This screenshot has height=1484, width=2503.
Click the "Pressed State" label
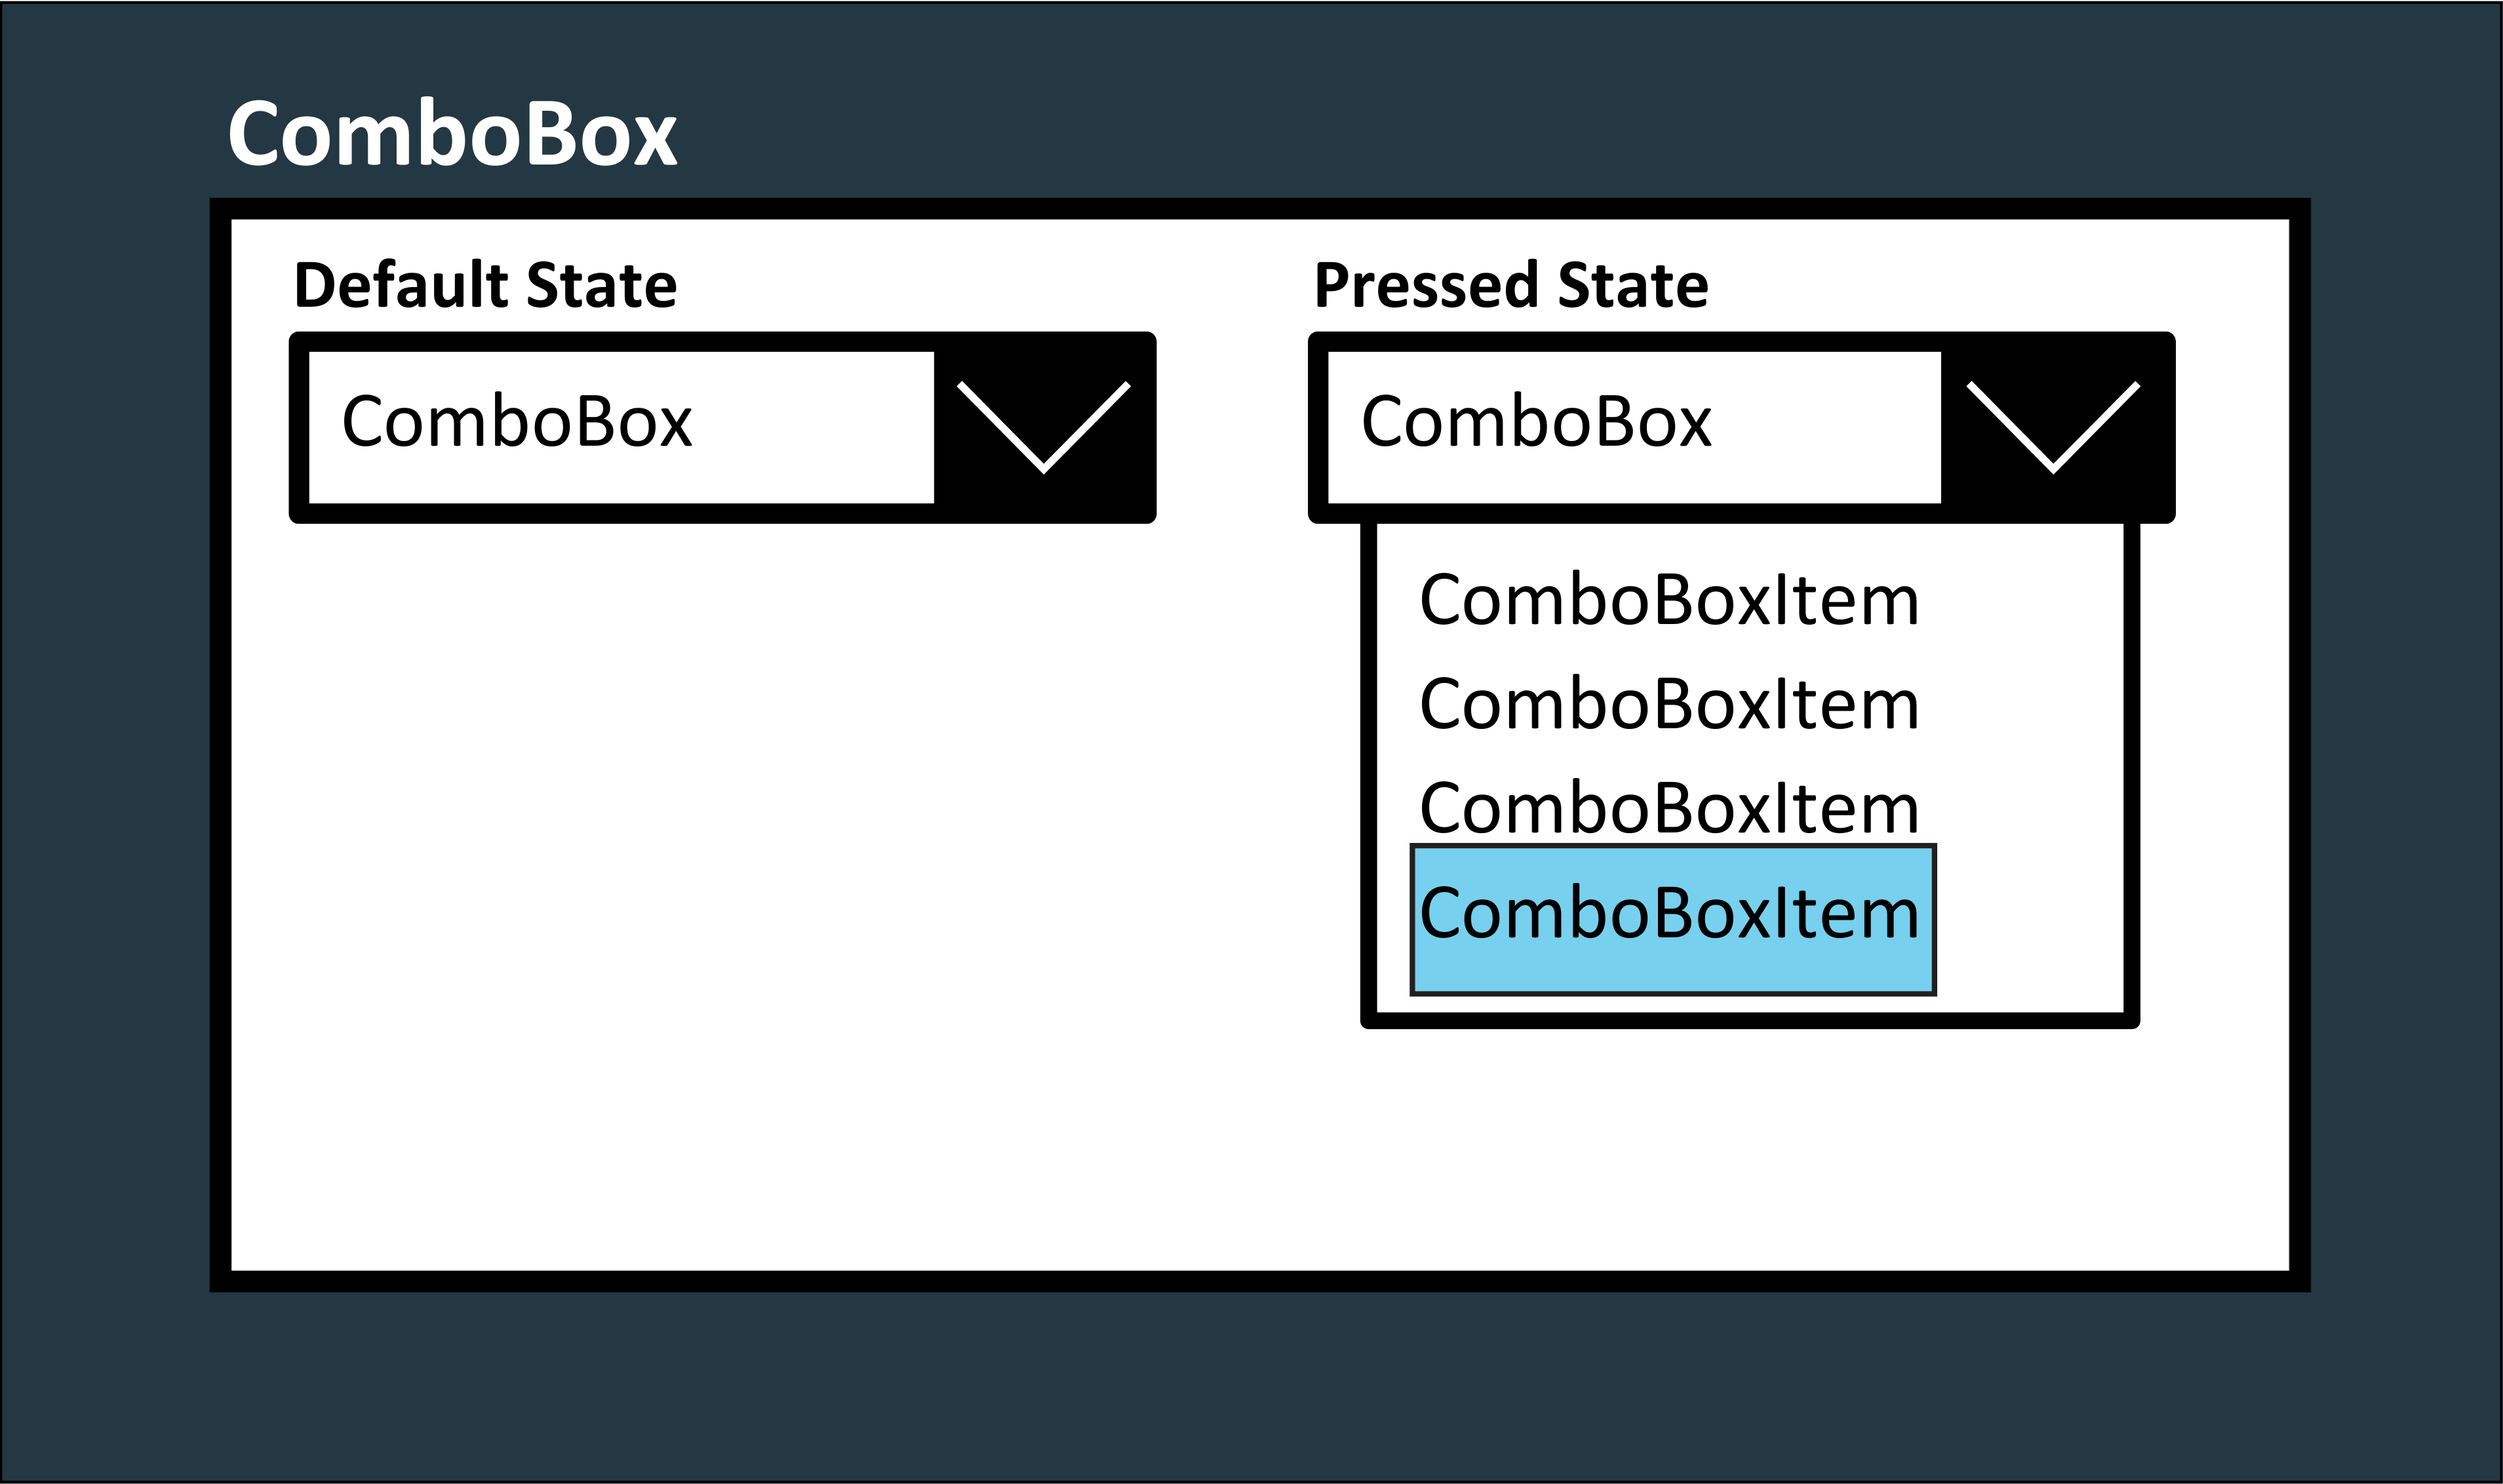[x=1510, y=285]
